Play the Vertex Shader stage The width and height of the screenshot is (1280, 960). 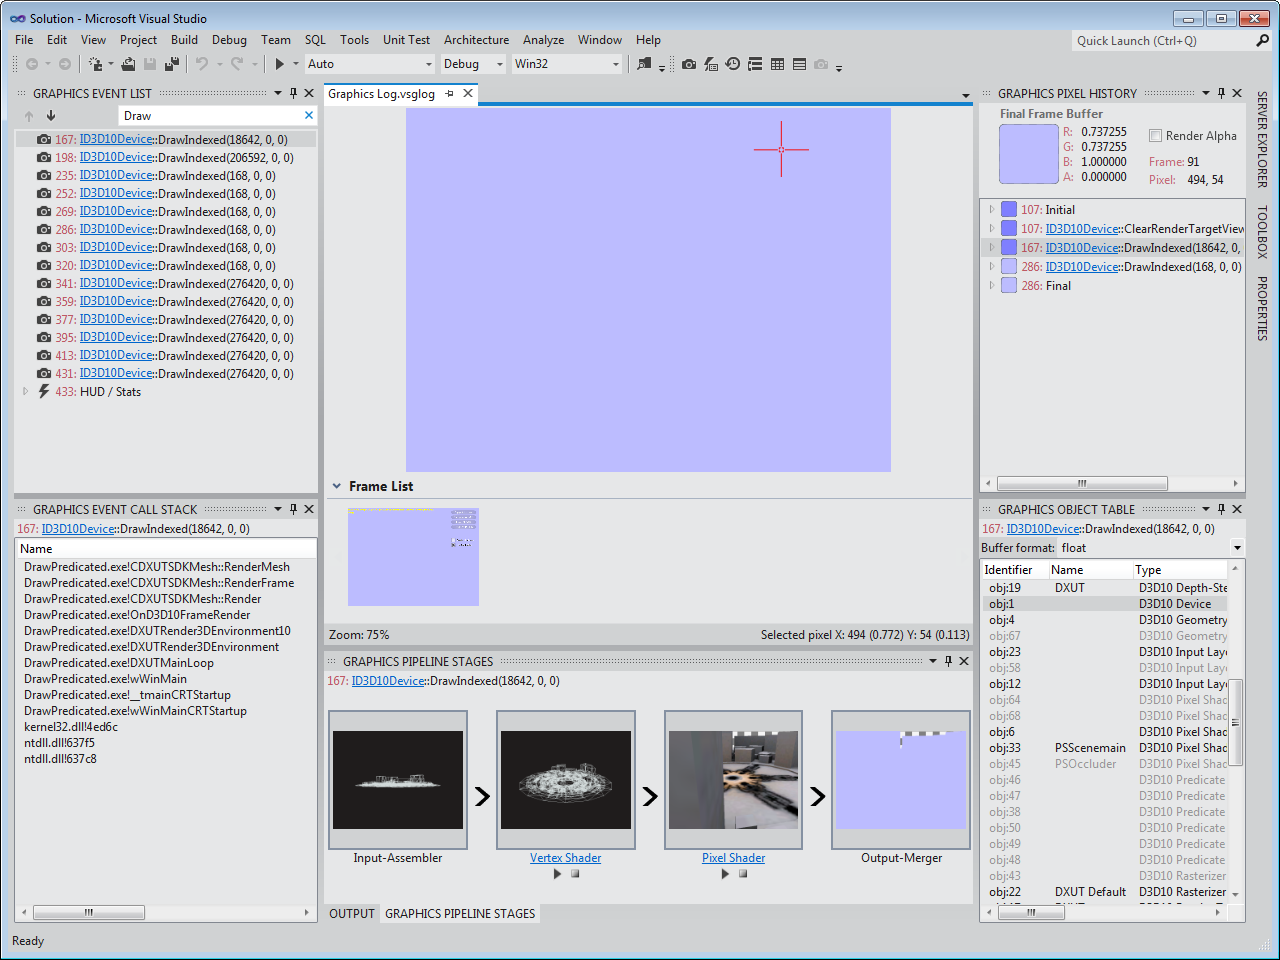click(x=557, y=874)
